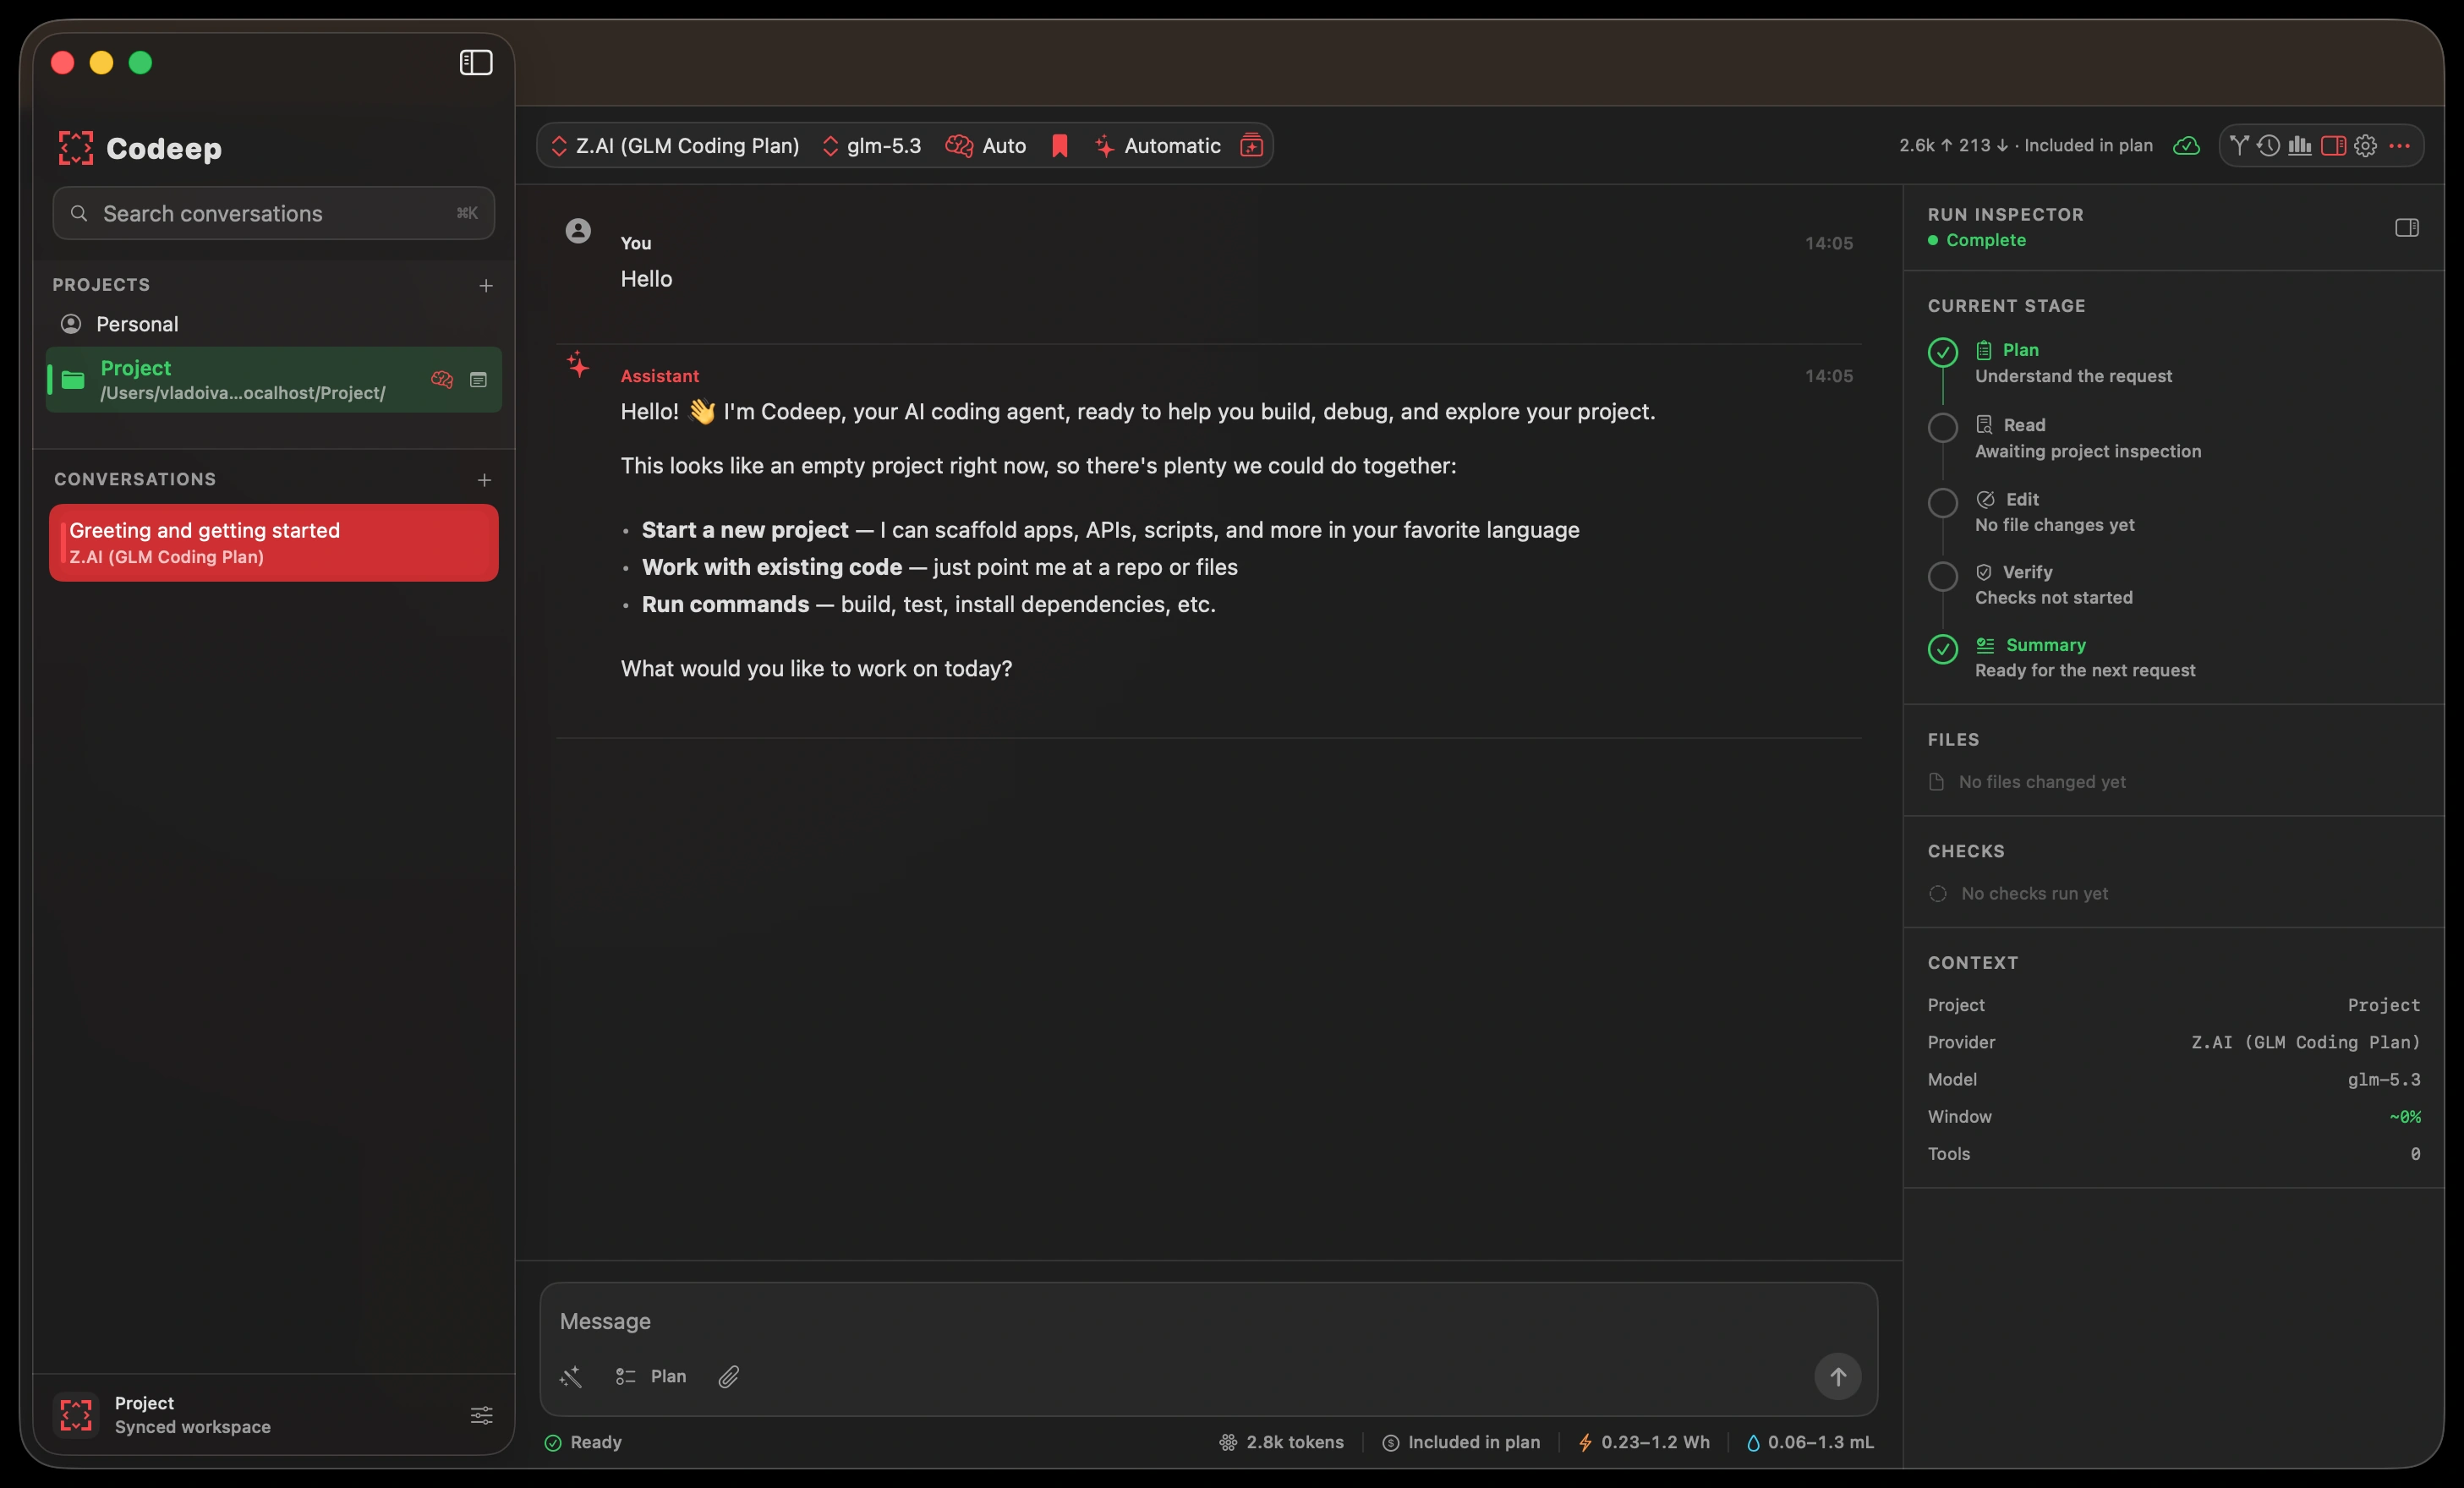Focus the Message input box
Image resolution: width=2464 pixels, height=1488 pixels.
[x=1208, y=1321]
